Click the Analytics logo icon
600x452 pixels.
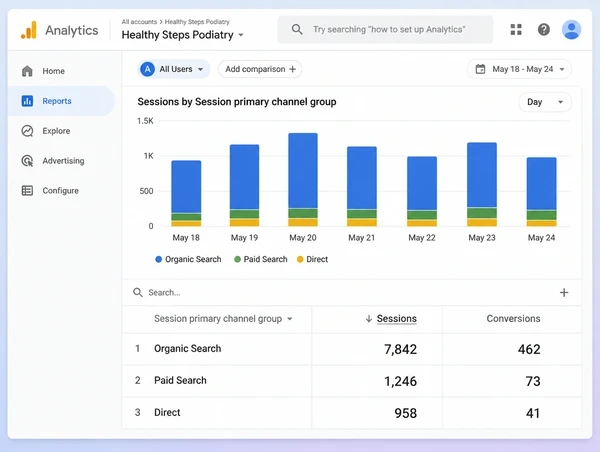click(29, 30)
